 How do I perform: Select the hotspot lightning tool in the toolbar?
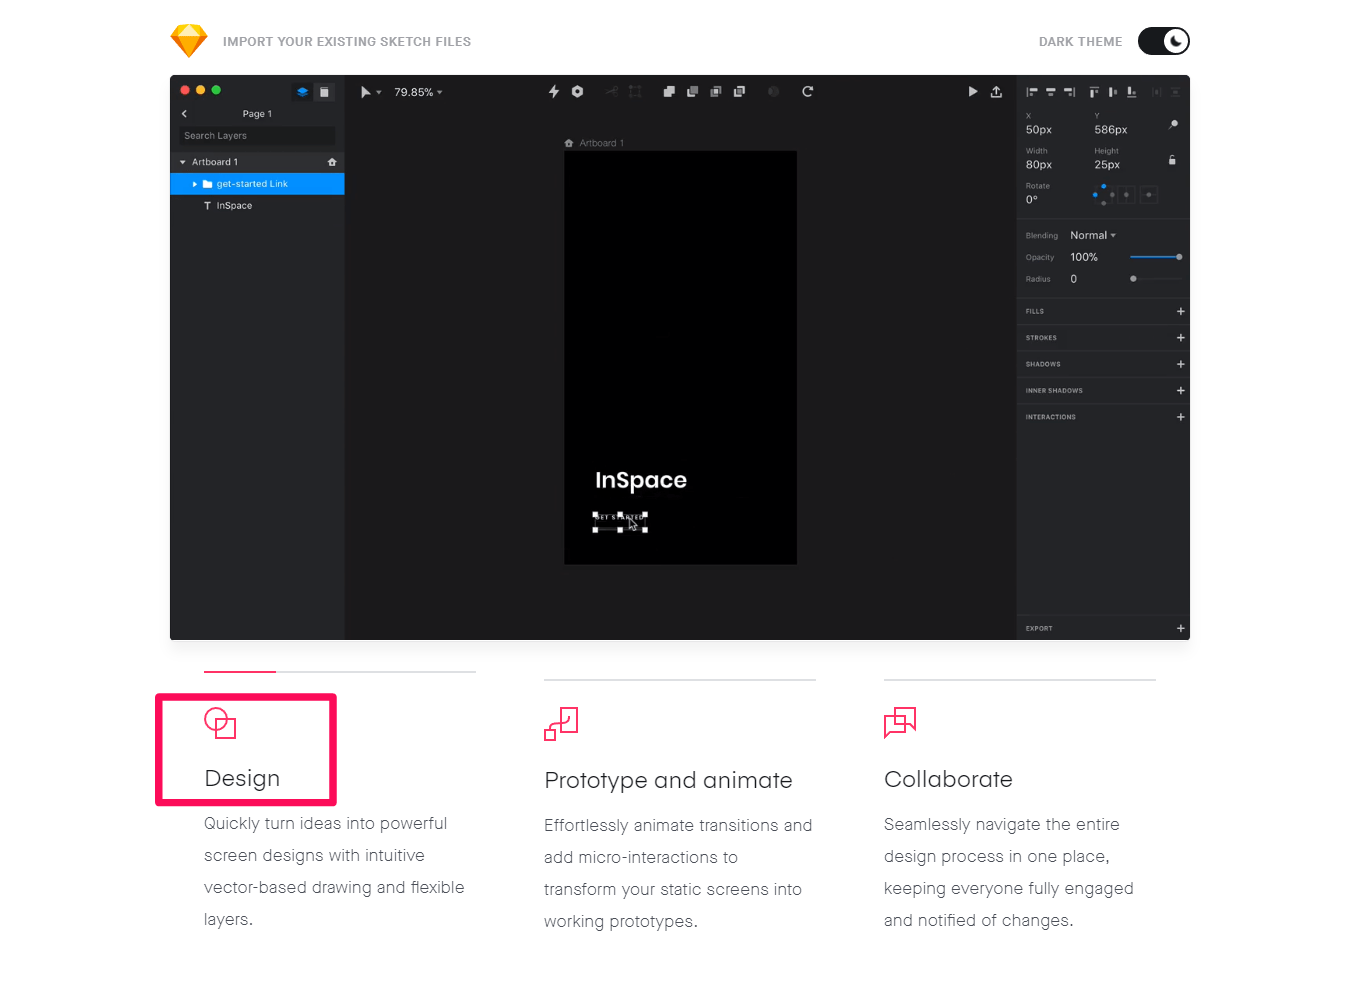point(553,91)
